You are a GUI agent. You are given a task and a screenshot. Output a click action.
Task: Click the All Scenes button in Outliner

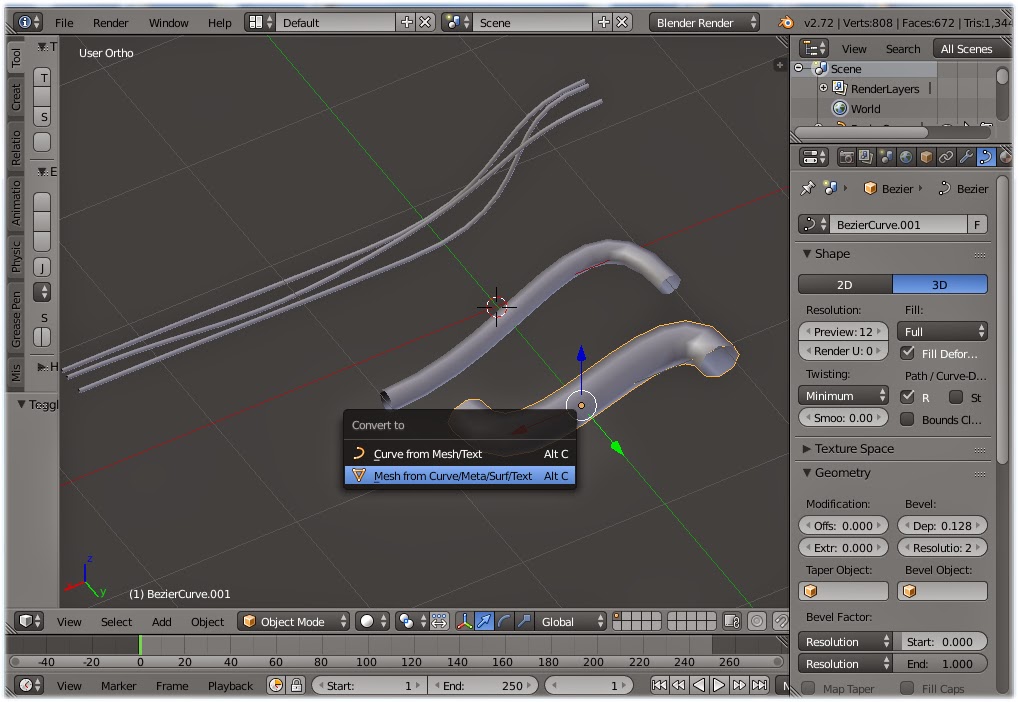click(966, 48)
